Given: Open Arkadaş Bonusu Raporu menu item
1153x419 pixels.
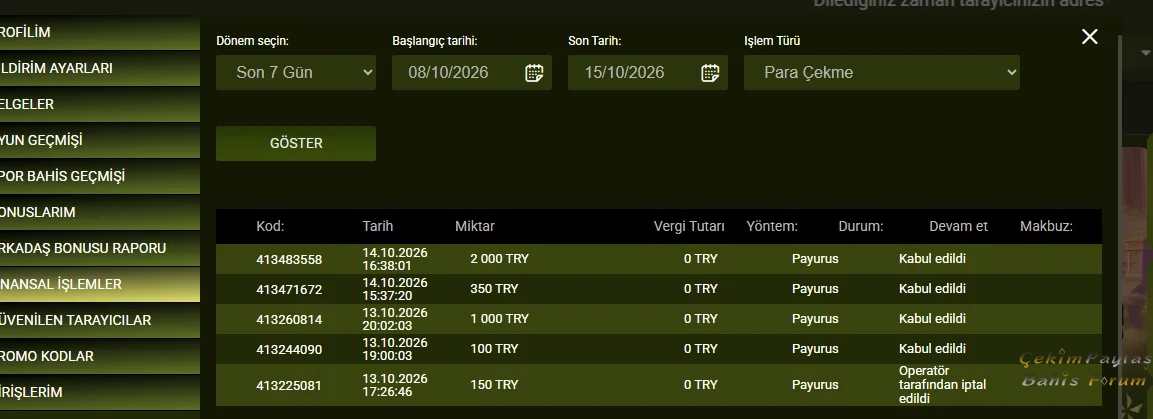Looking at the screenshot, I should (x=99, y=248).
